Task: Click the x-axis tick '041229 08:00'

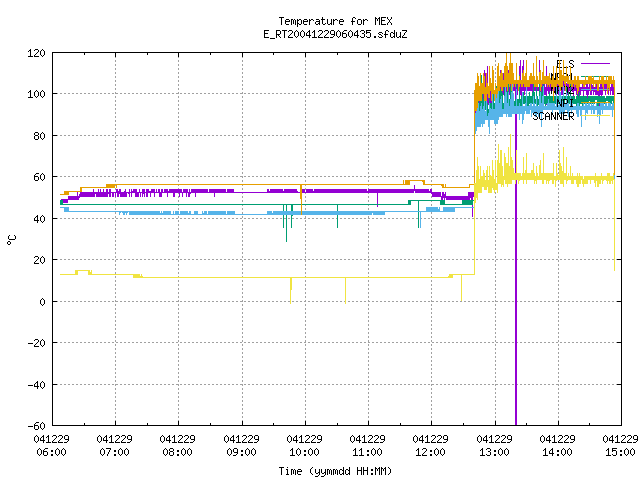Action: pyautogui.click(x=178, y=445)
